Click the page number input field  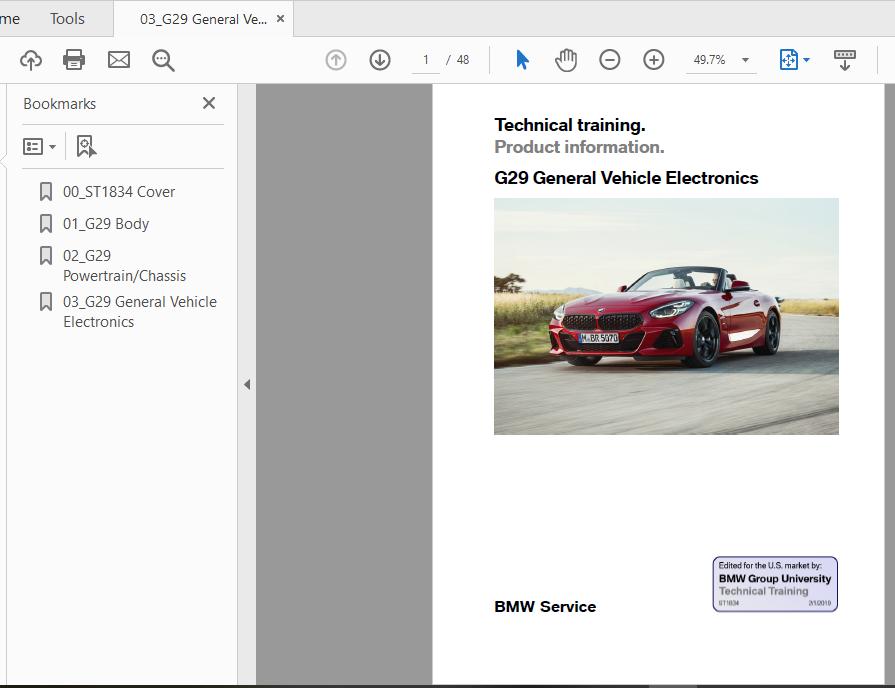click(x=426, y=60)
